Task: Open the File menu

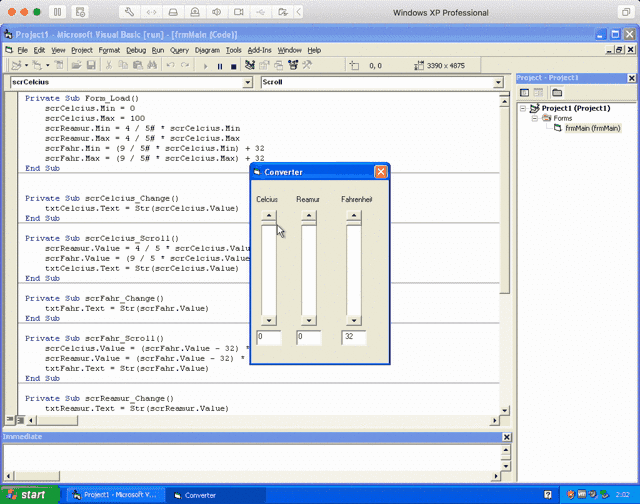Action: tap(22, 50)
